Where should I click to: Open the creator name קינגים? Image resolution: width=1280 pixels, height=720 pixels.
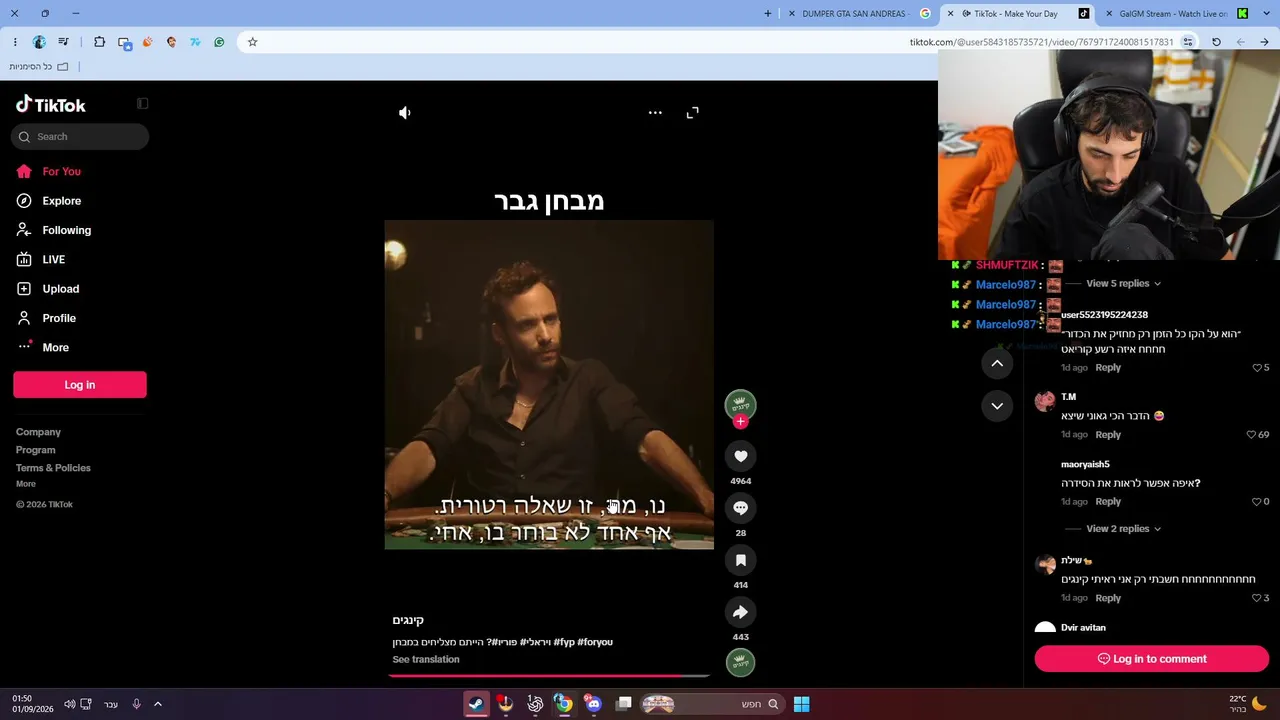click(x=408, y=621)
